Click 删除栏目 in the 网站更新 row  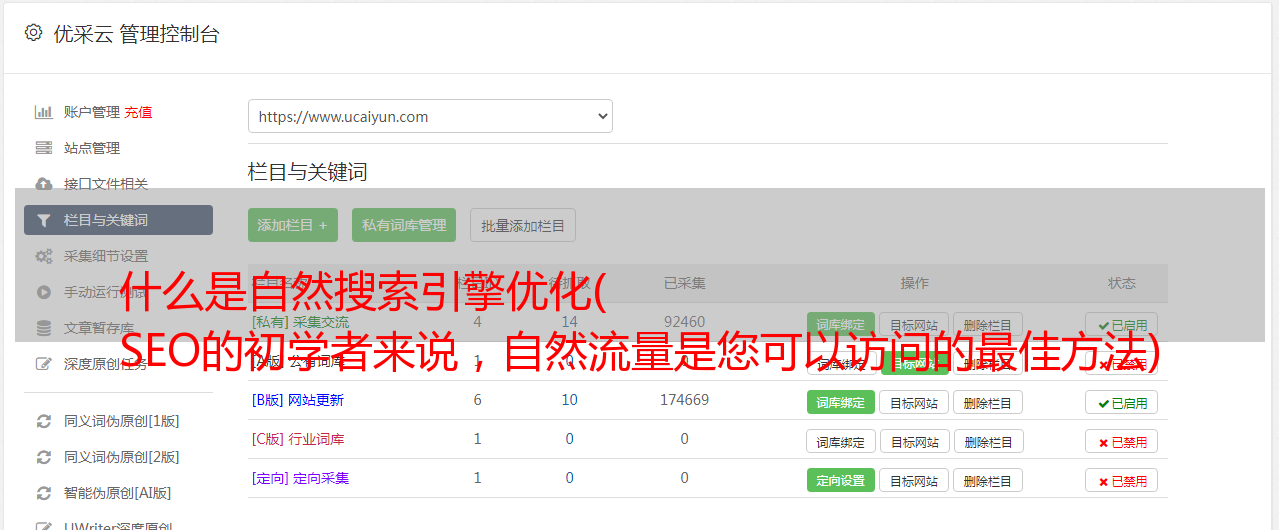pyautogui.click(x=988, y=402)
